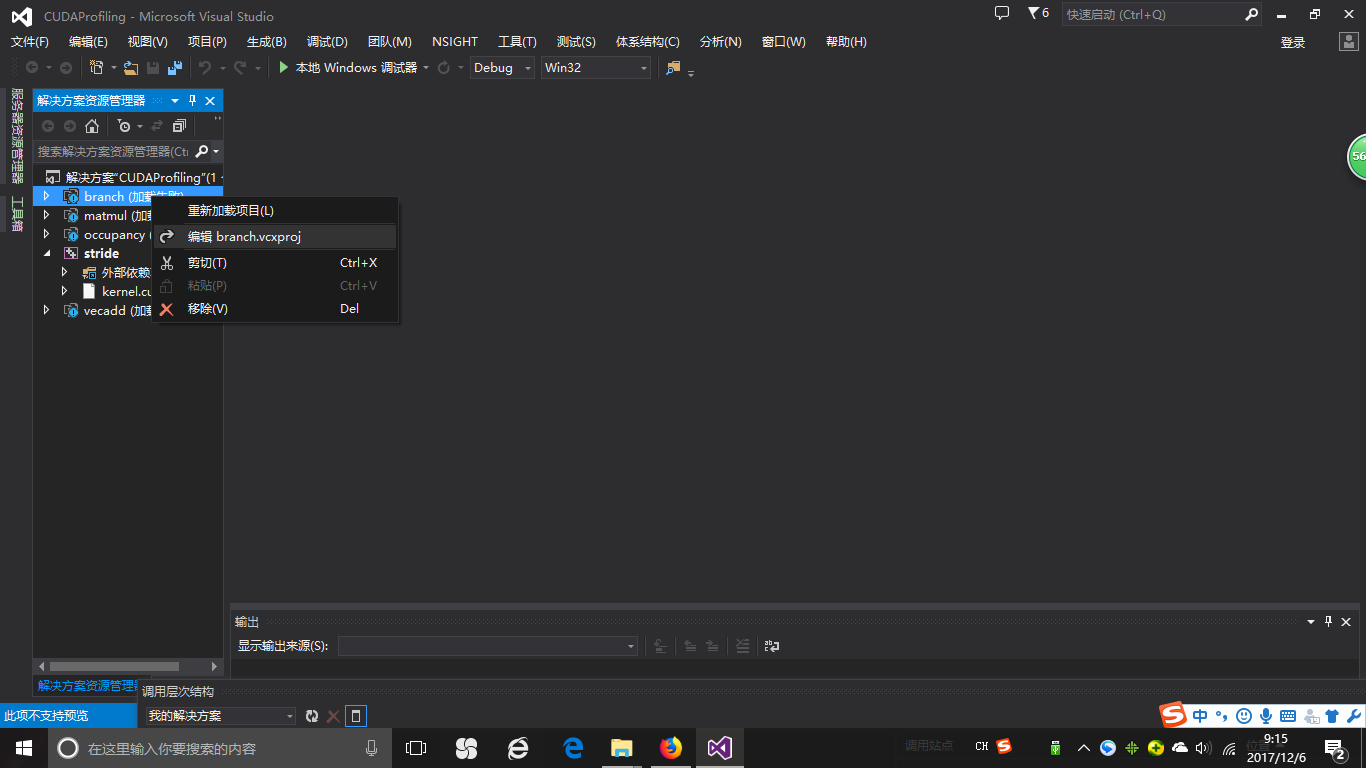Viewport: 1366px width, 768px height.
Task: Click the Solution Explorer search field
Action: (113, 151)
